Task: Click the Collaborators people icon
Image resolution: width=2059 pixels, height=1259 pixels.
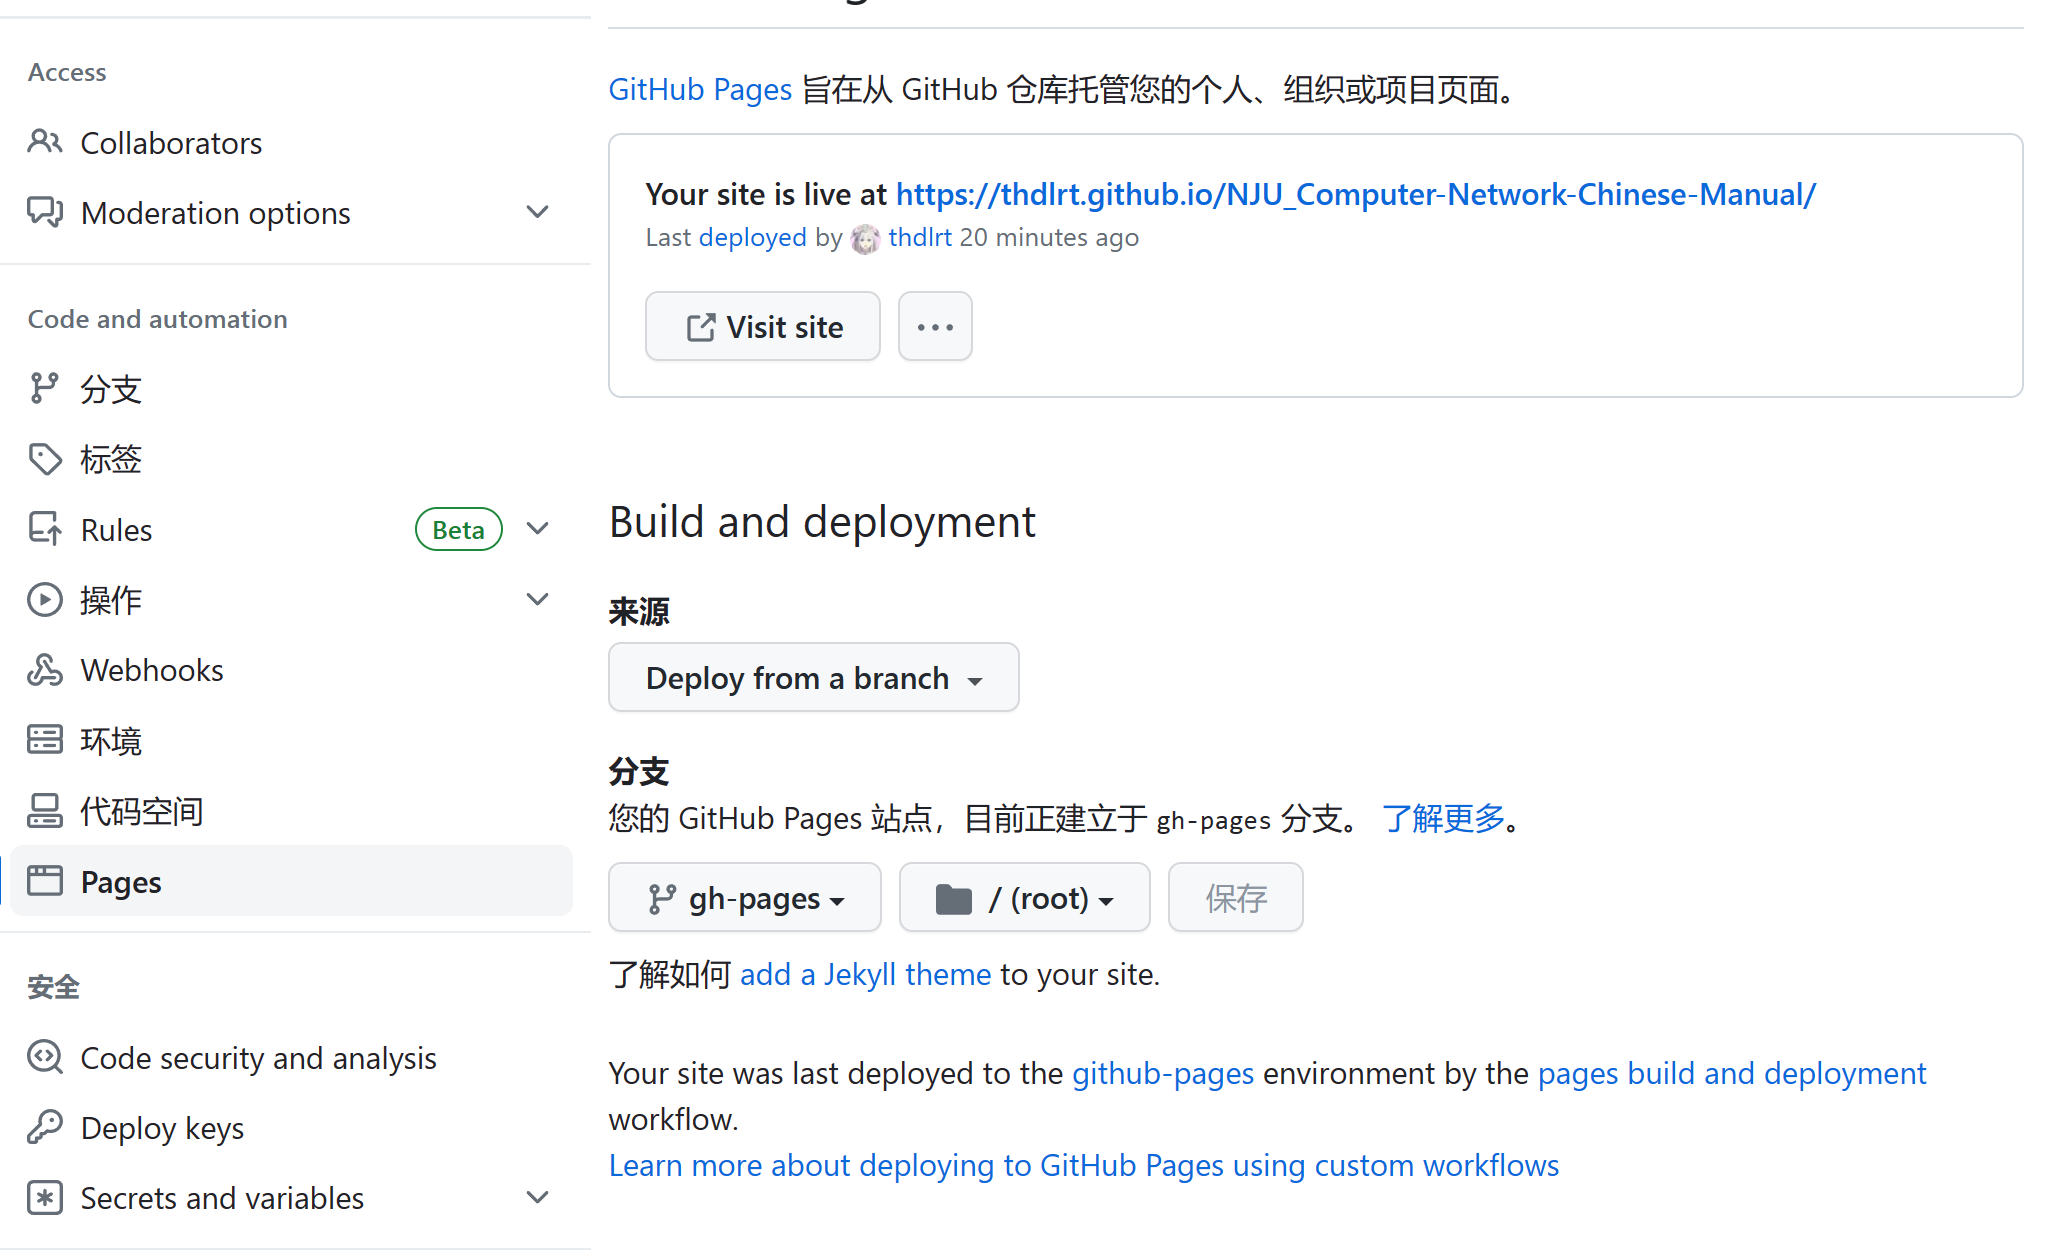Action: tap(45, 142)
